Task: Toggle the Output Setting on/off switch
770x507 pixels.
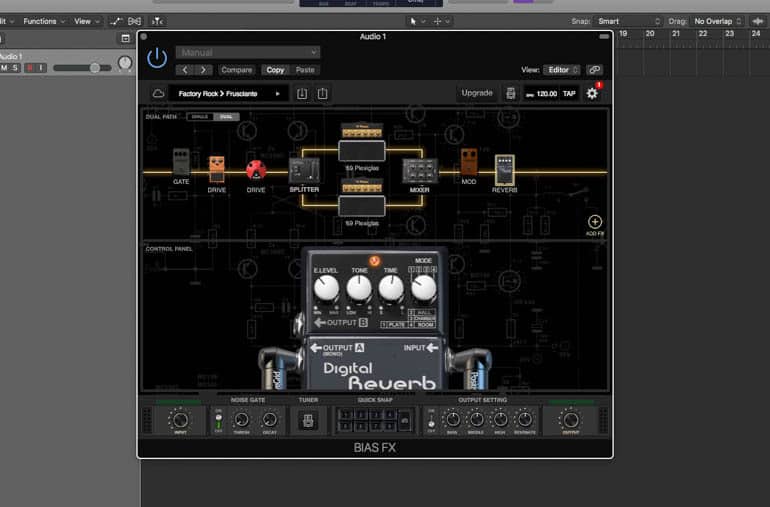Action: (x=431, y=422)
